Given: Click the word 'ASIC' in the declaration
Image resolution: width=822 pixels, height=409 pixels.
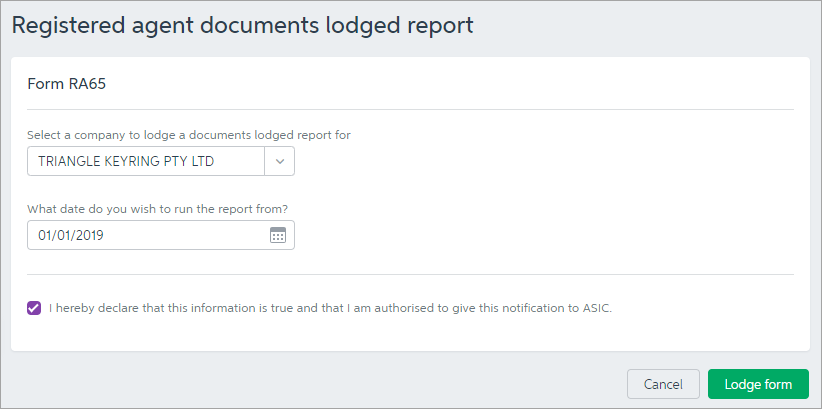Looking at the screenshot, I should coord(595,308).
